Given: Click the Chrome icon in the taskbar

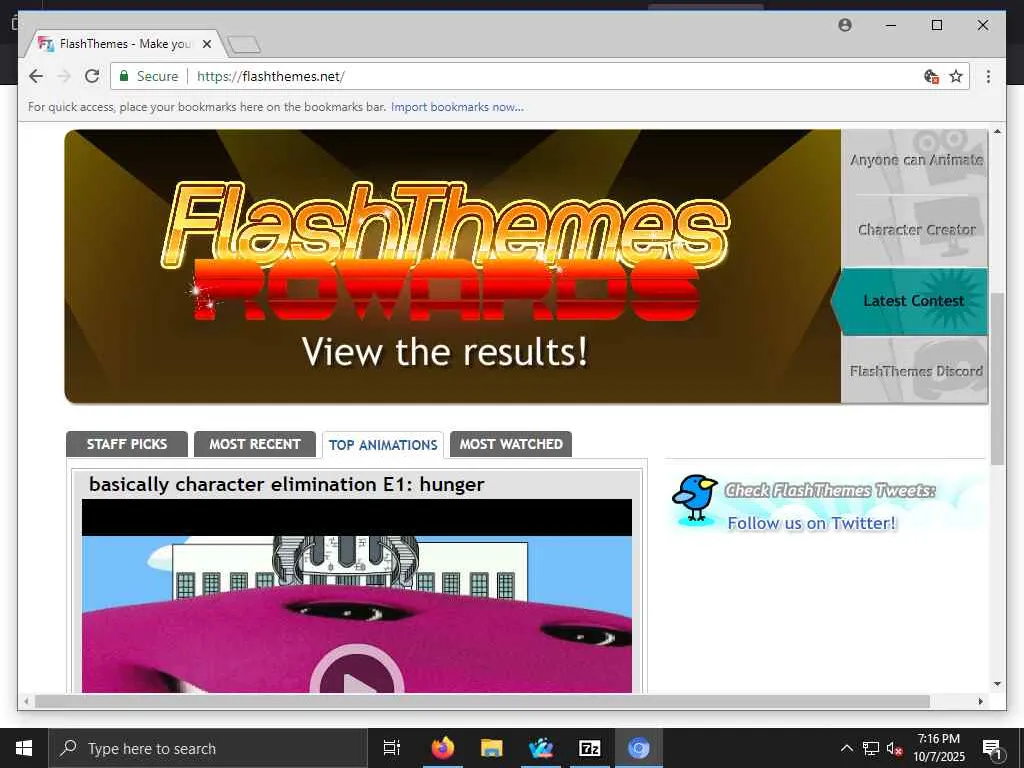Looking at the screenshot, I should [638, 748].
